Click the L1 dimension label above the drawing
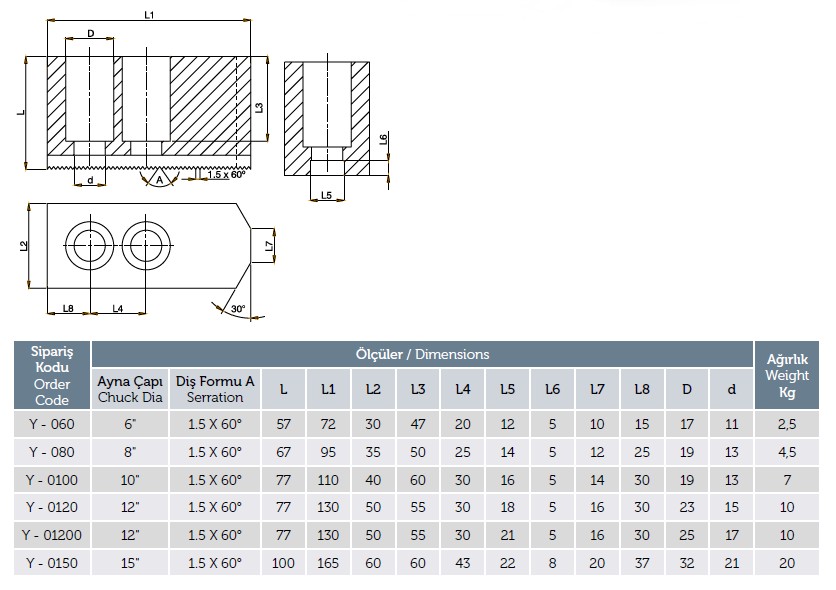Screen dimensions: 836x590 coord(149,16)
